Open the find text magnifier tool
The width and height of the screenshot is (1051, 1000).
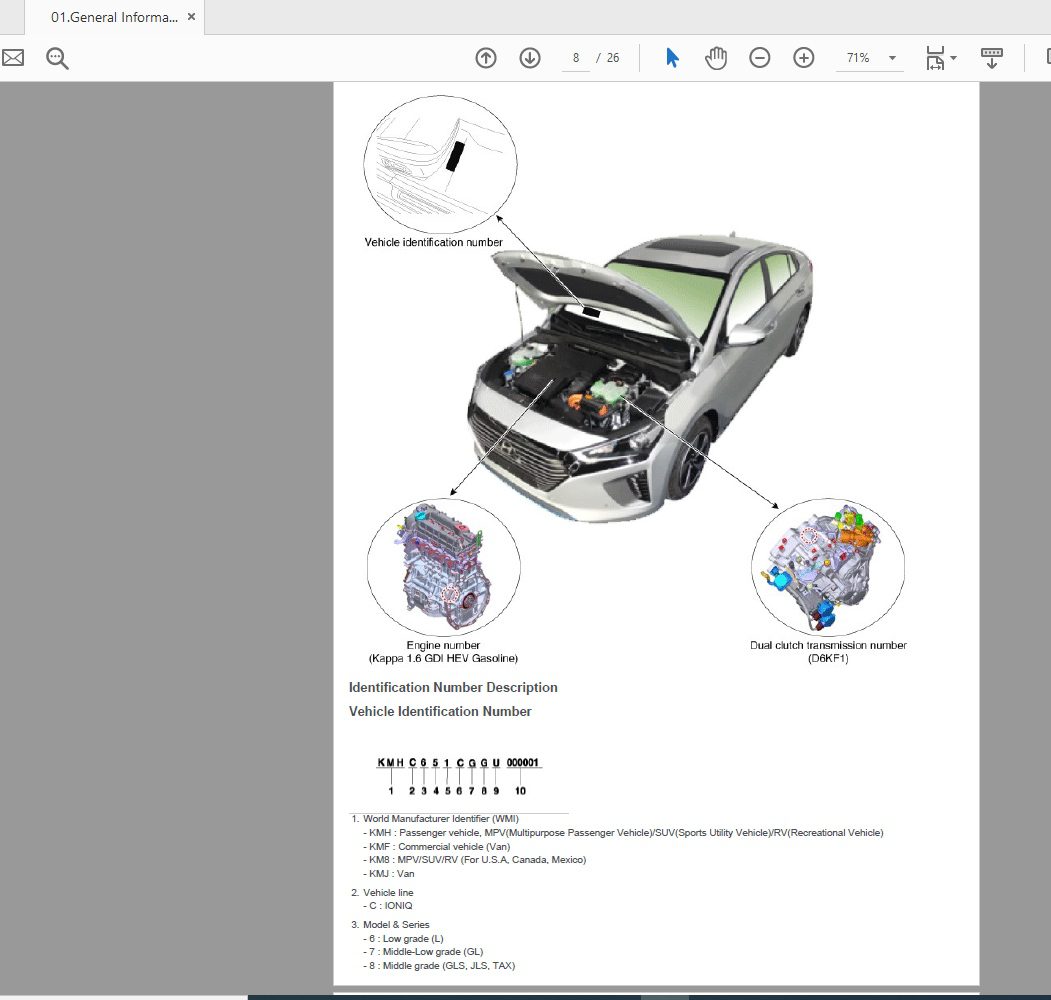click(57, 58)
